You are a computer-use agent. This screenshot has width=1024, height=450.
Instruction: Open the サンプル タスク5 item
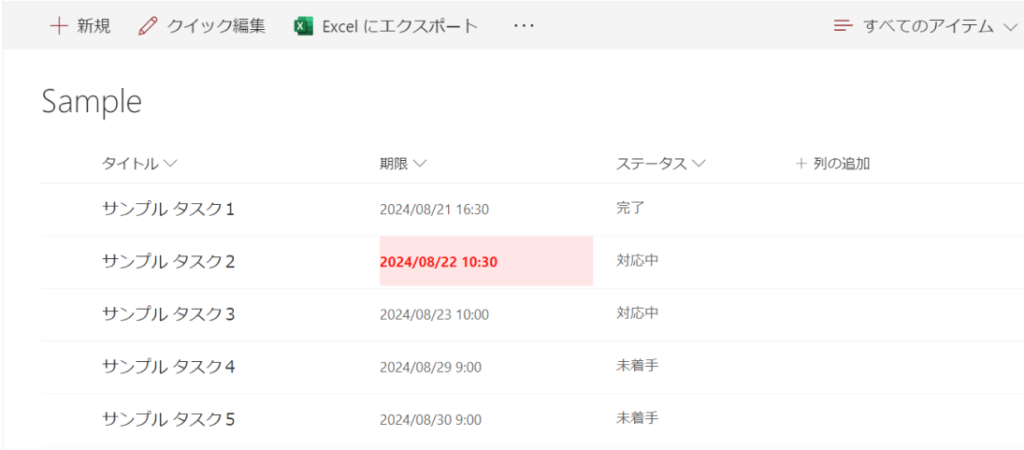click(x=168, y=418)
